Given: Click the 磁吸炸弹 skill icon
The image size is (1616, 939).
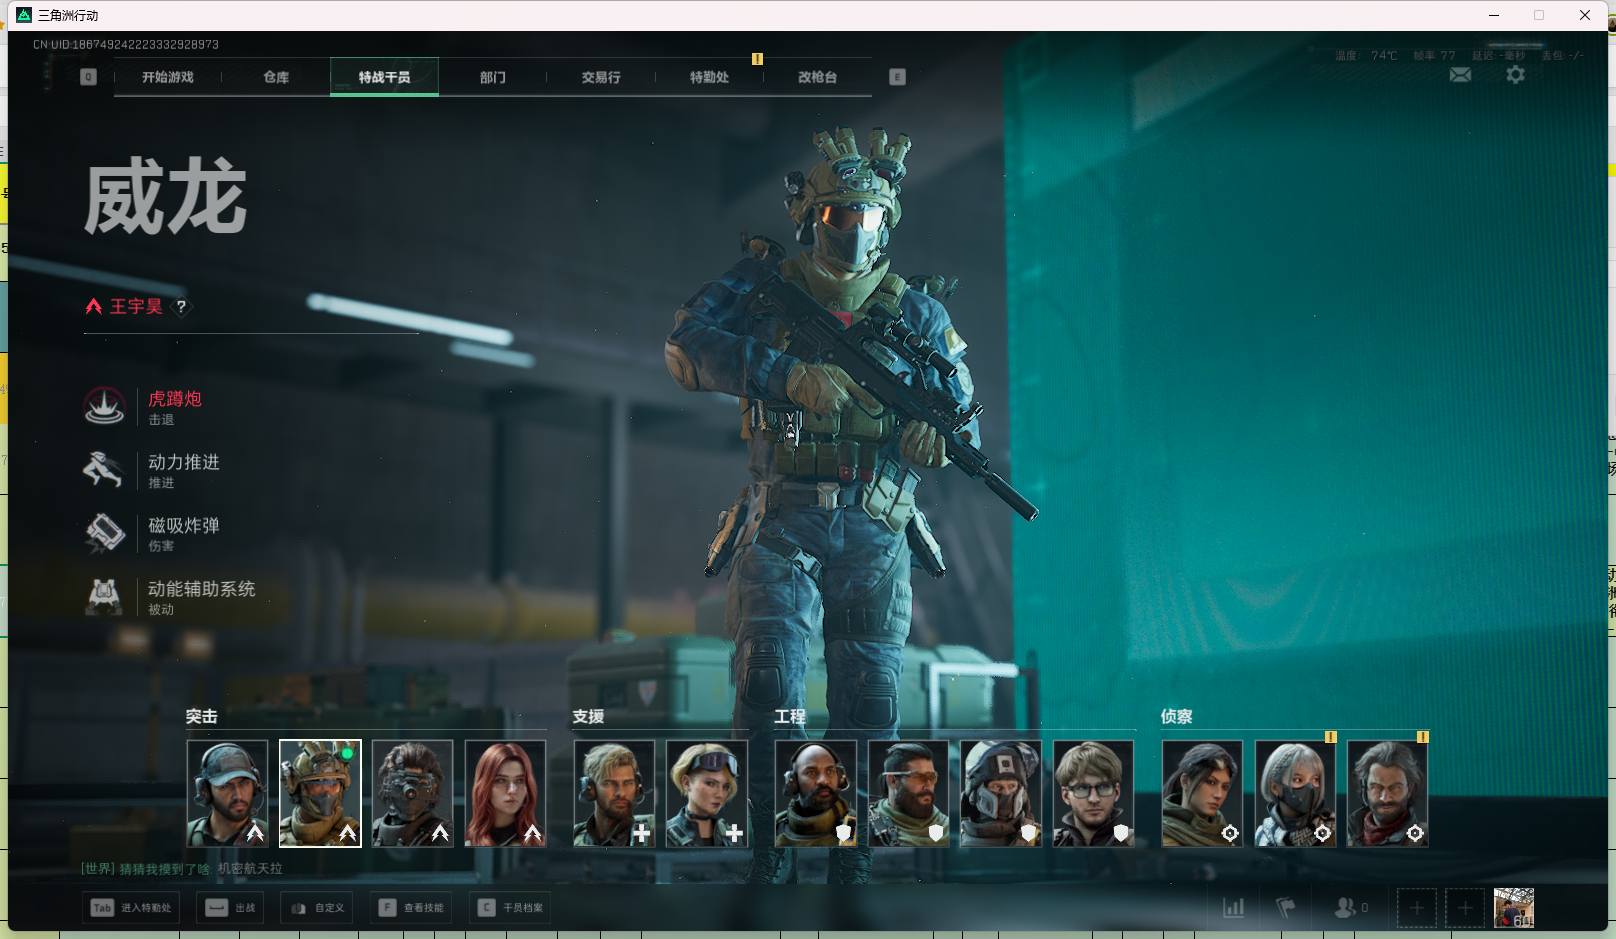Looking at the screenshot, I should pyautogui.click(x=104, y=533).
